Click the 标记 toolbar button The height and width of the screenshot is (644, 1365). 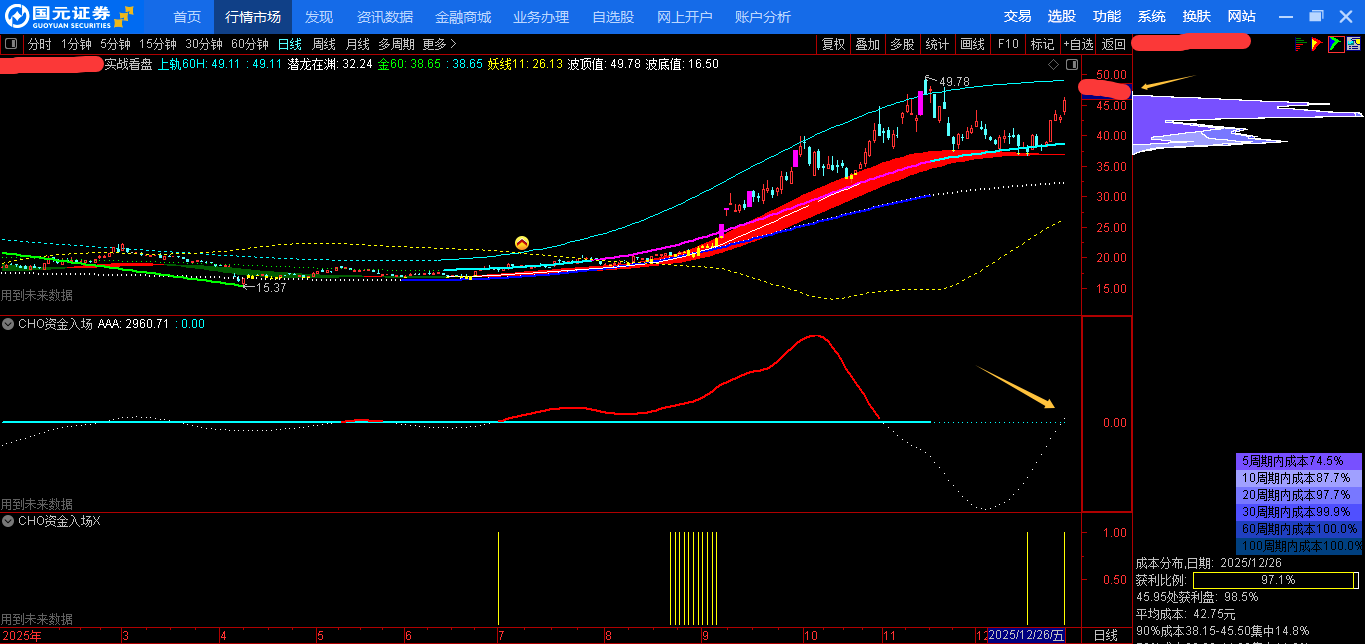tap(1043, 44)
